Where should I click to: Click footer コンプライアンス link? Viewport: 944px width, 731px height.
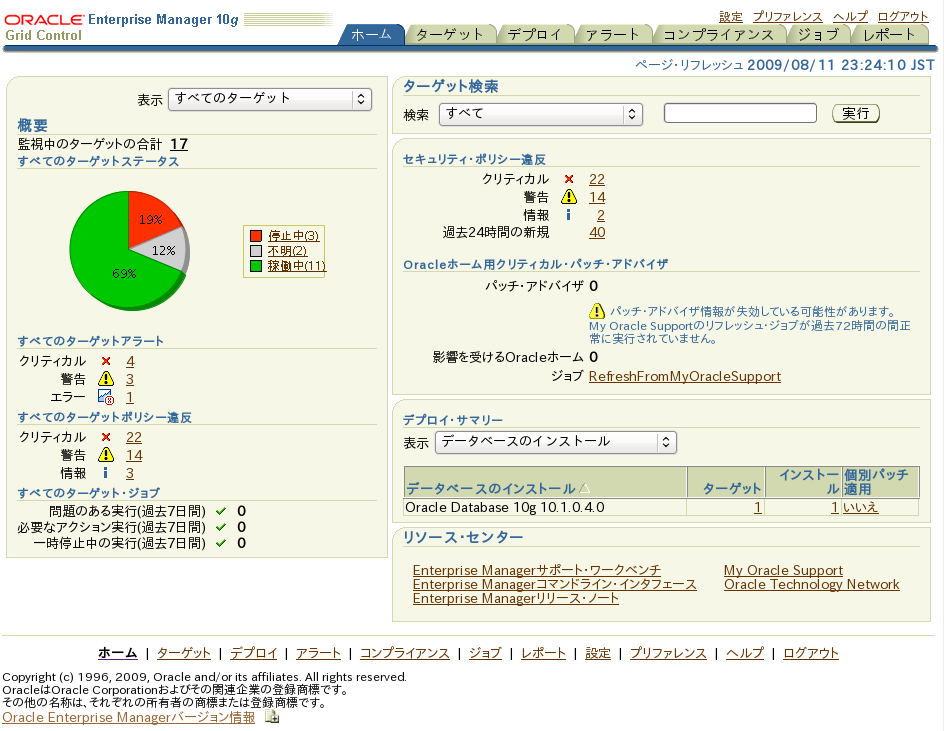(x=405, y=653)
